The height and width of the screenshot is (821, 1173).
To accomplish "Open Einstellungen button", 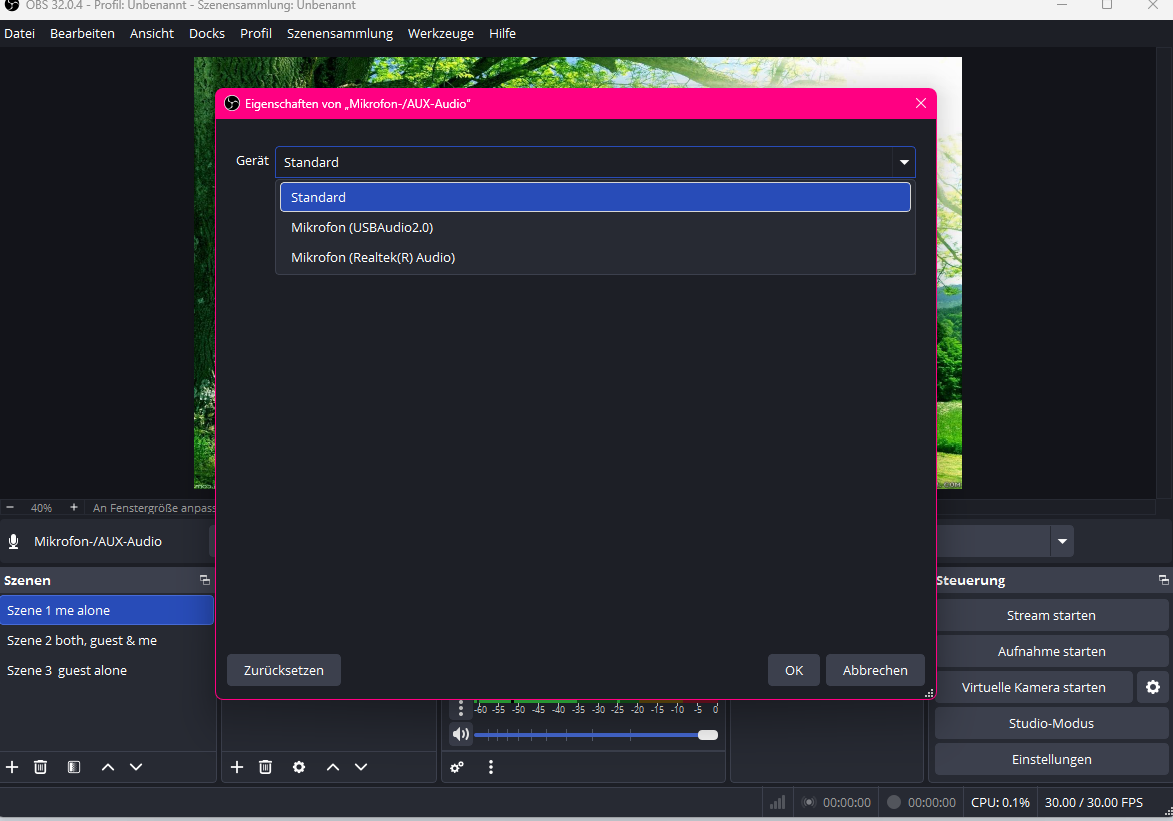I will [1051, 759].
